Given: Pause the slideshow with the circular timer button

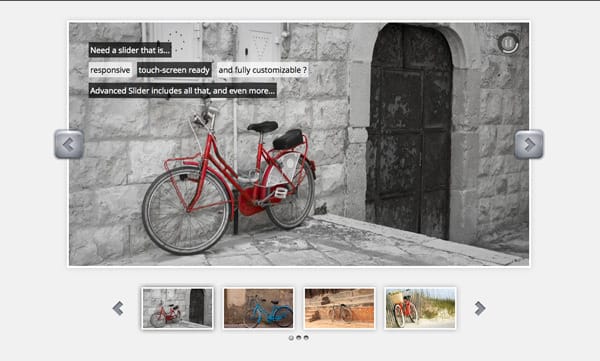Looking at the screenshot, I should [508, 43].
